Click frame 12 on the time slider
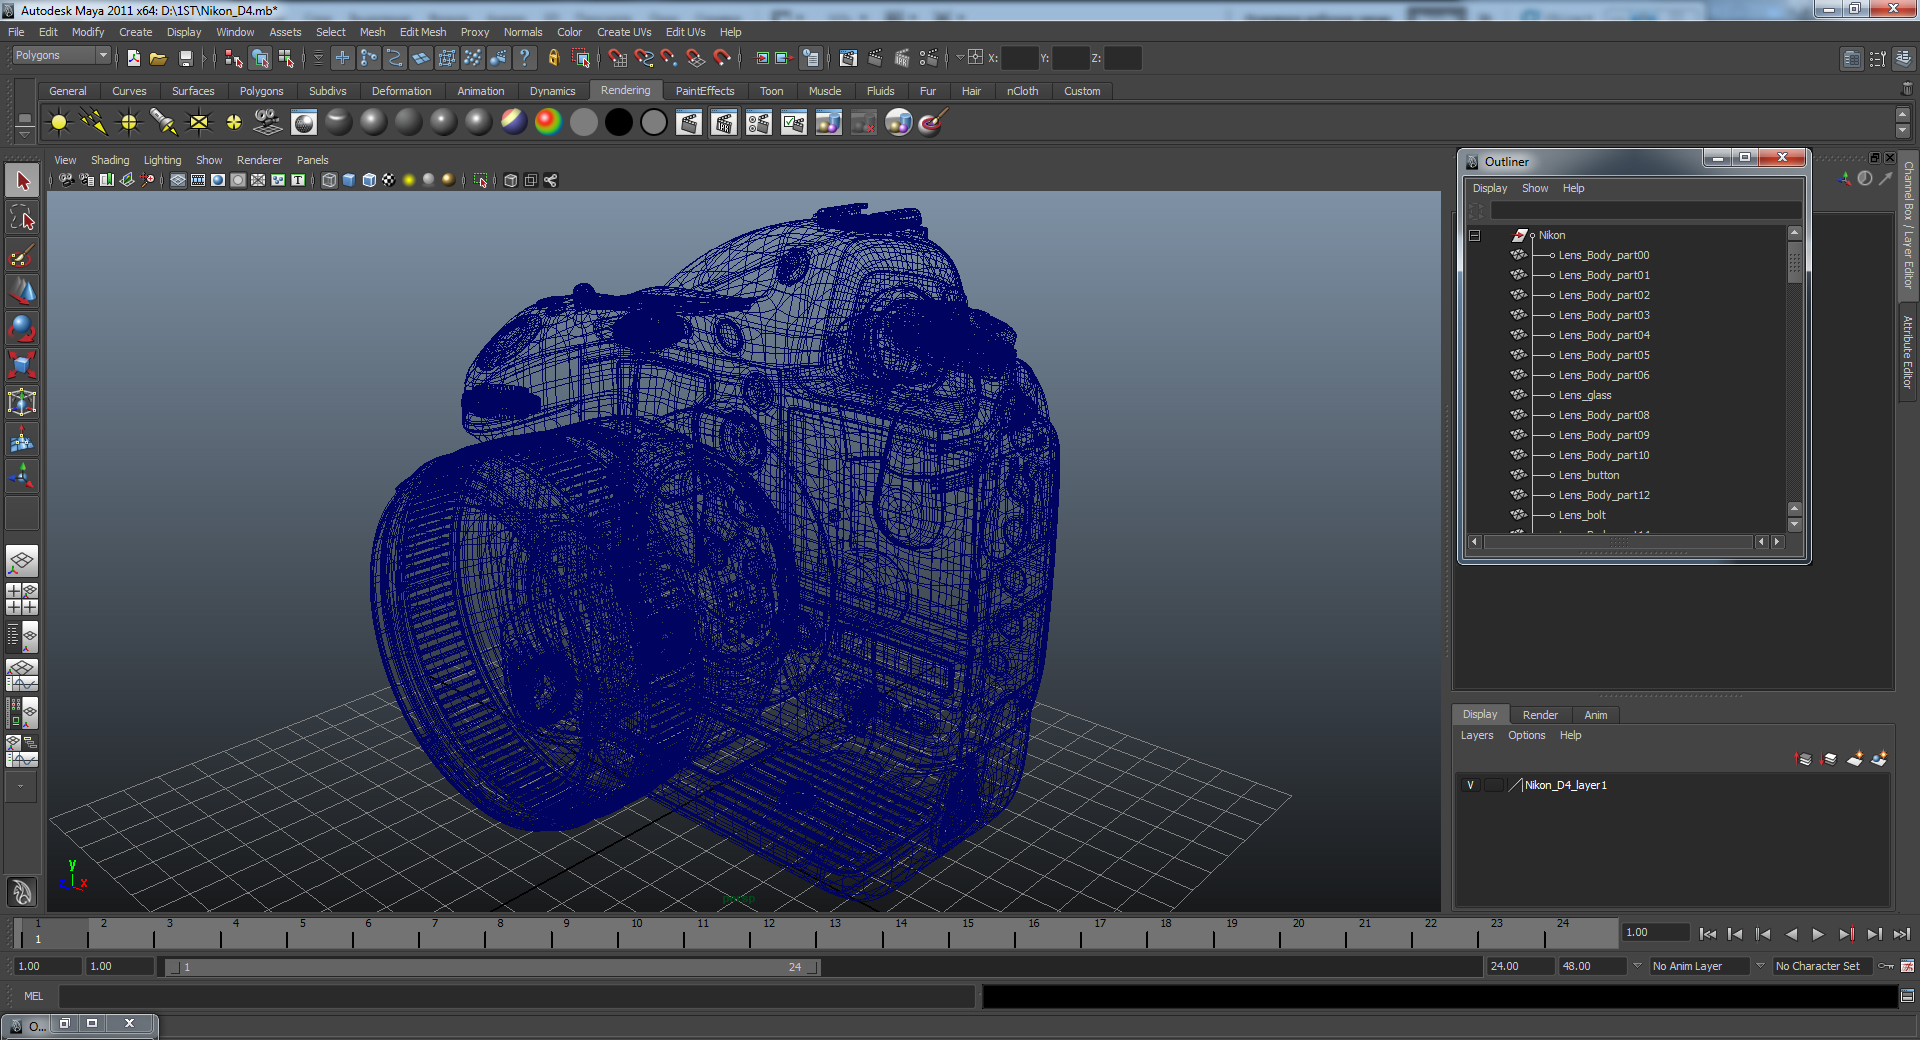1920x1040 pixels. click(768, 933)
